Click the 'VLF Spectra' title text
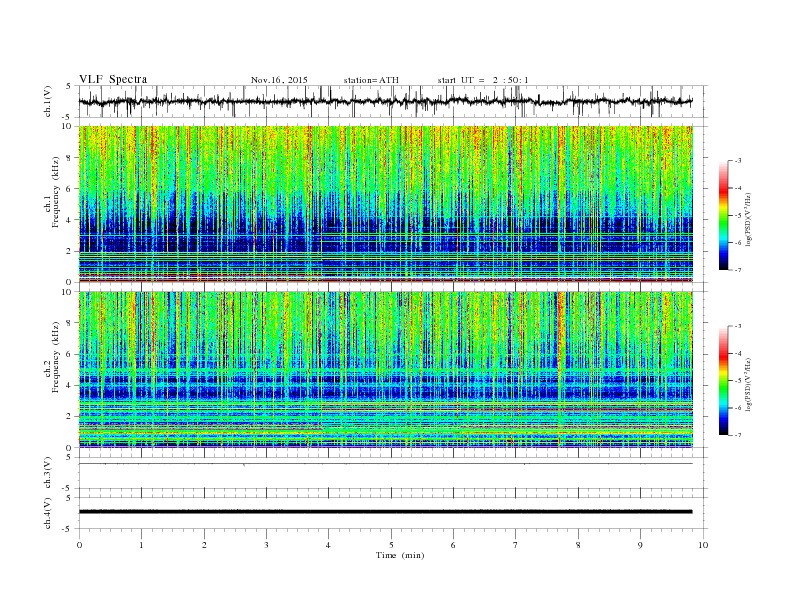 [x=113, y=79]
